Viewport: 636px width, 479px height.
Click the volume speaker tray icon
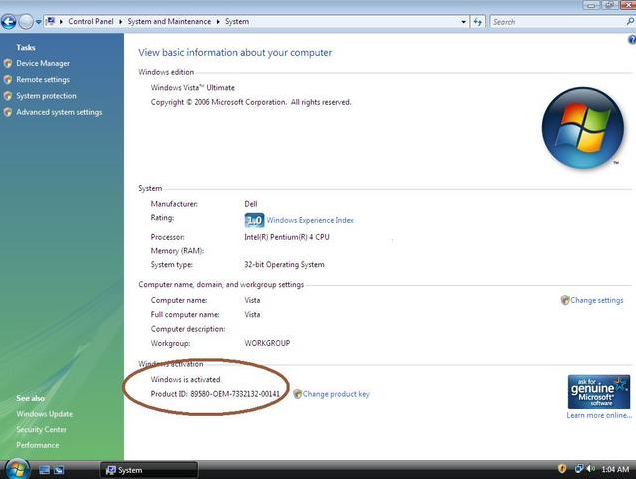(590, 469)
